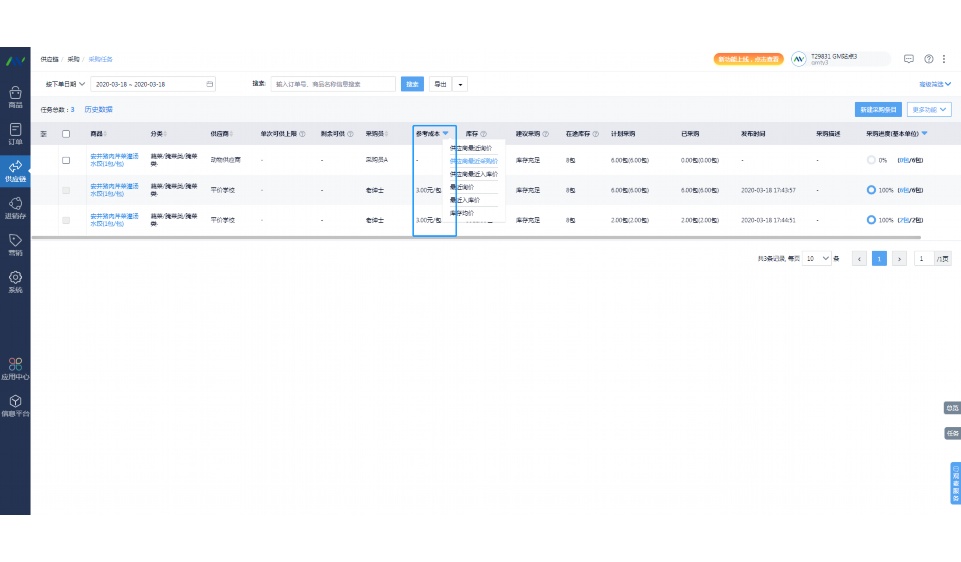Choose 库存均价 in the cost dropdown menu
This screenshot has height=562, width=961.
(462, 213)
